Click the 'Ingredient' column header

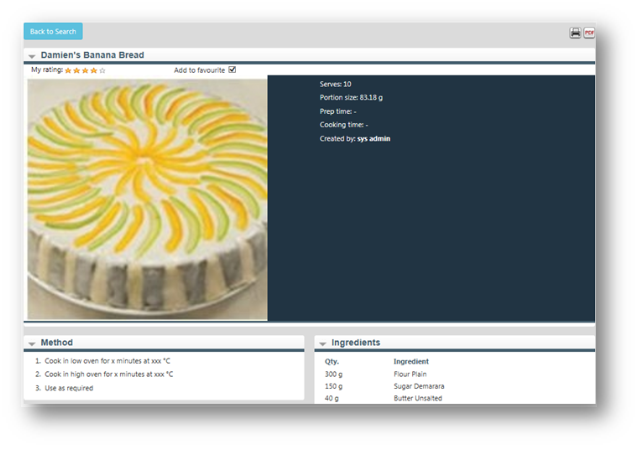(x=411, y=361)
